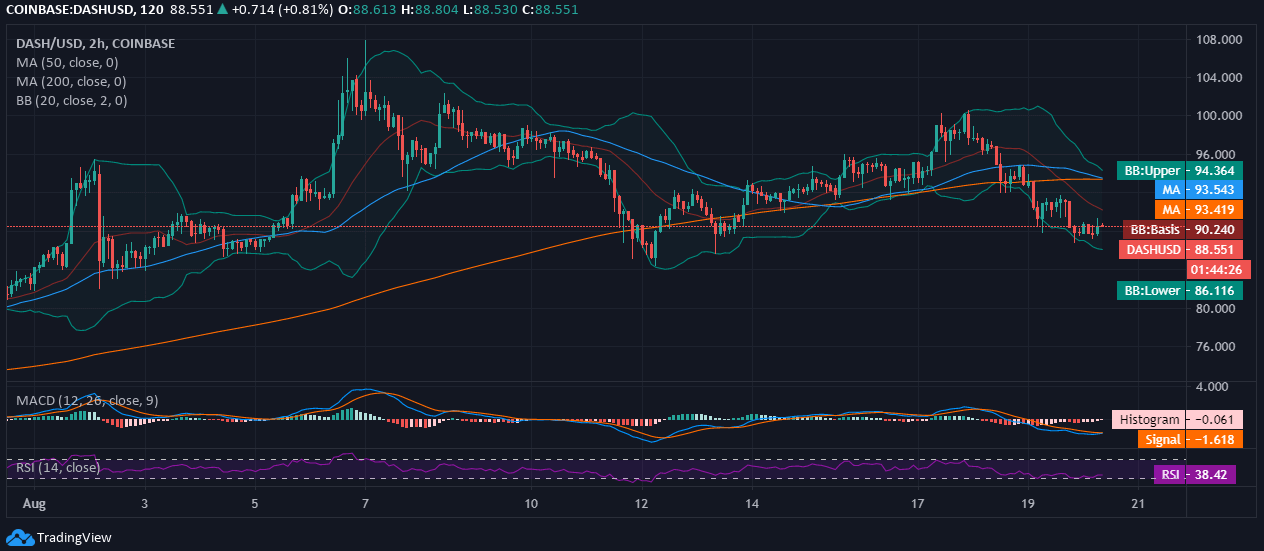Click the Histogram -0.061 value label

point(1176,420)
